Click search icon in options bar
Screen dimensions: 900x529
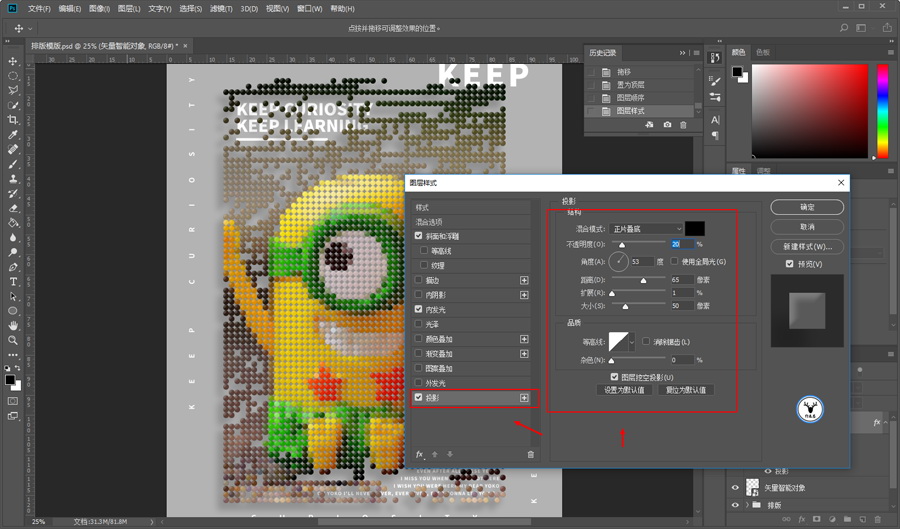click(x=844, y=28)
